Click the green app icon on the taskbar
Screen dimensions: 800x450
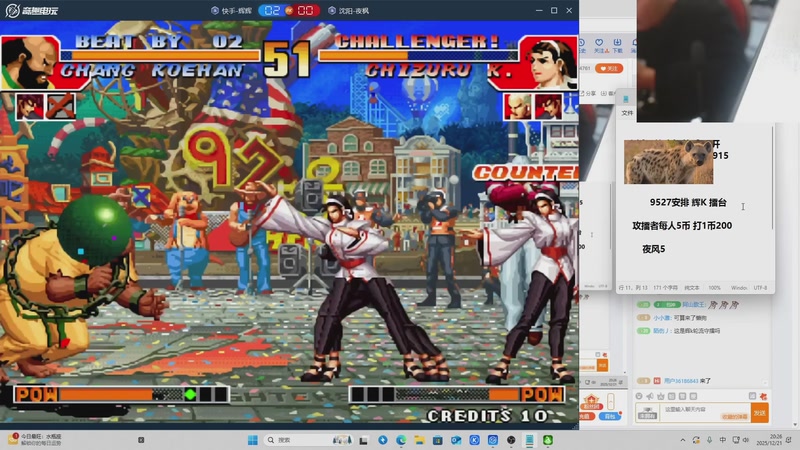548,440
